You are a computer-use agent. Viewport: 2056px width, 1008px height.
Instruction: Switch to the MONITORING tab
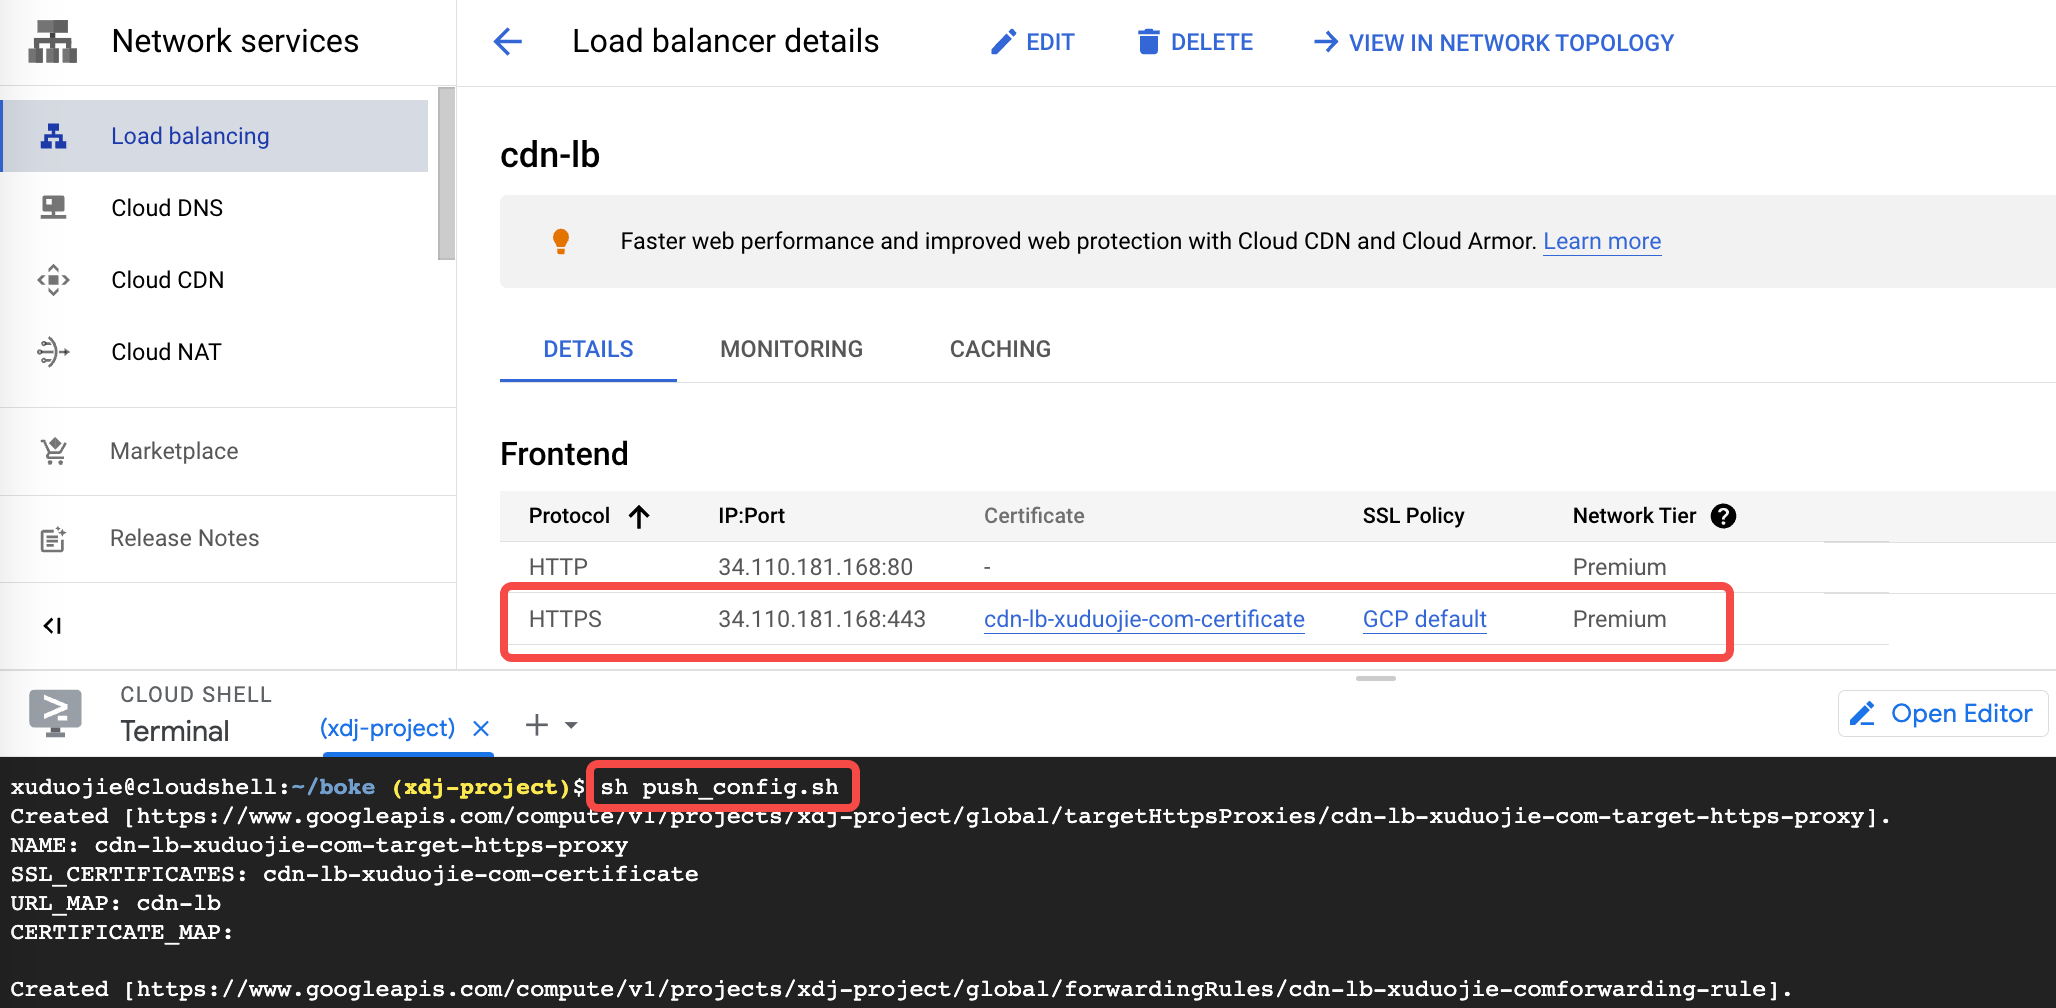[791, 349]
